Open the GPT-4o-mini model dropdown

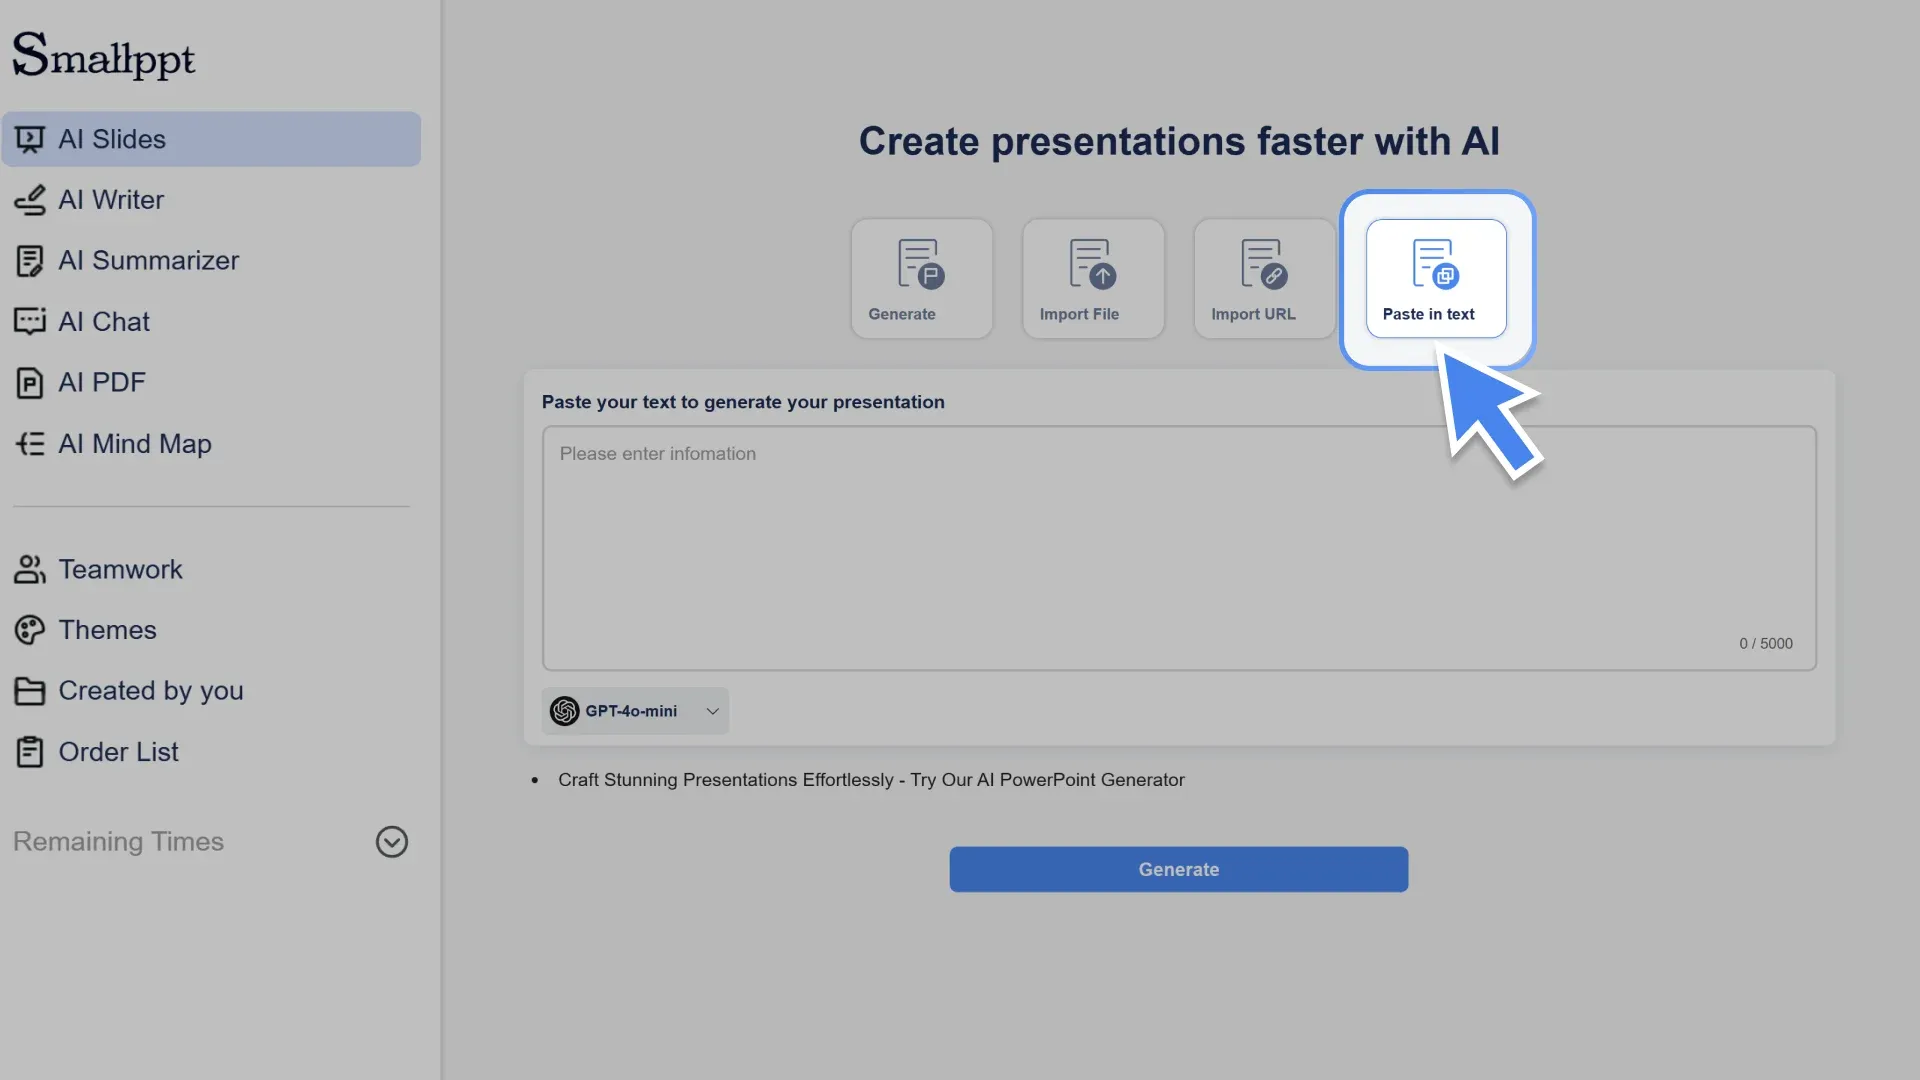(x=635, y=711)
